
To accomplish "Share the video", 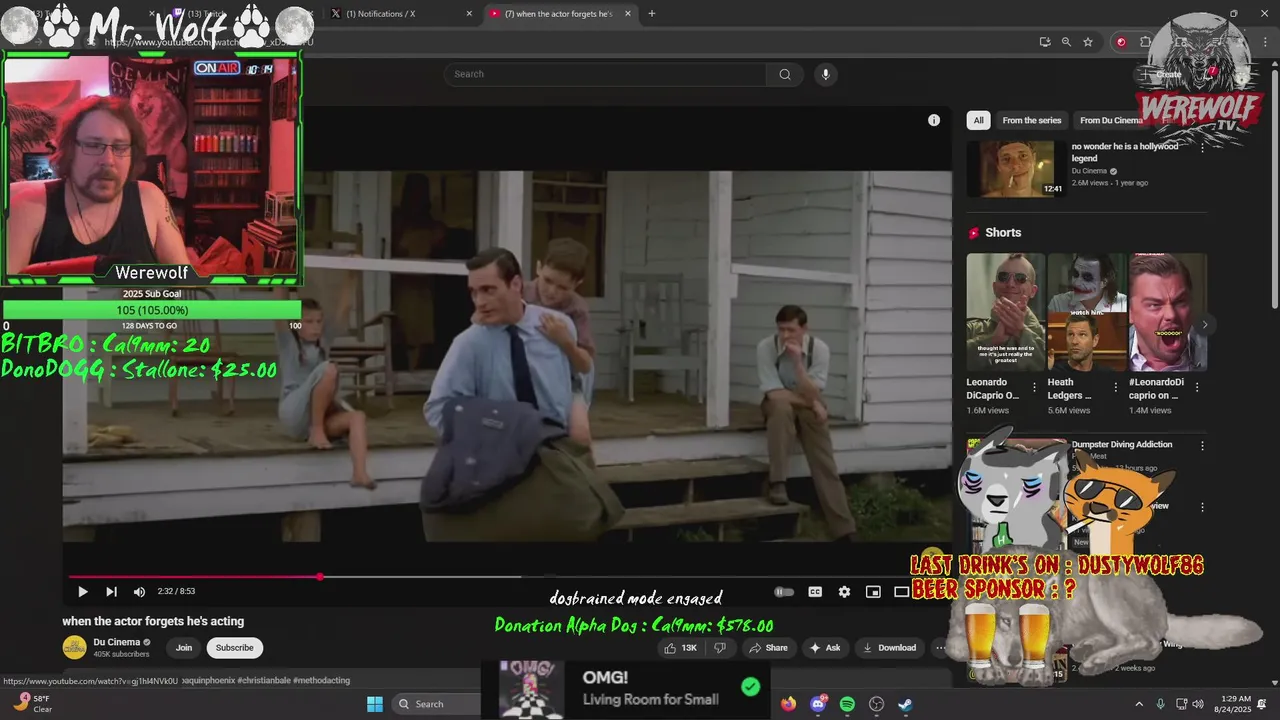I will point(767,648).
